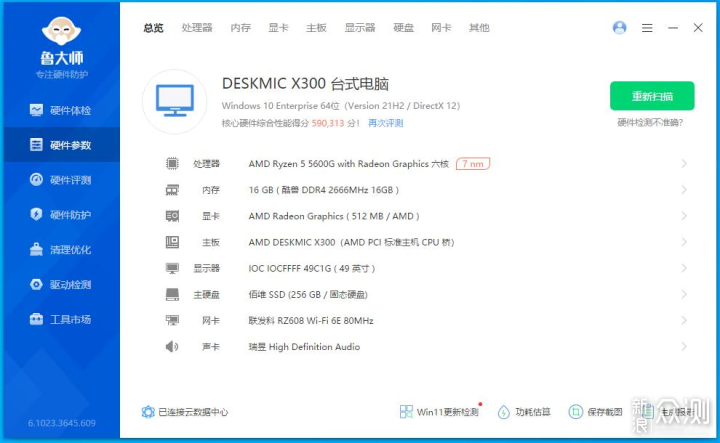This screenshot has width=720, height=443.
Task: Click the 显示器 monitor row icon
Action: (172, 268)
